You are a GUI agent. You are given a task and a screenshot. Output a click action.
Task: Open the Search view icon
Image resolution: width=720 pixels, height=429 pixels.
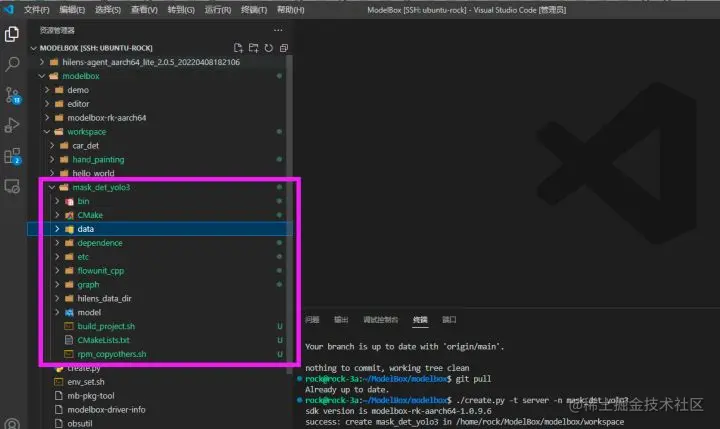(x=12, y=64)
